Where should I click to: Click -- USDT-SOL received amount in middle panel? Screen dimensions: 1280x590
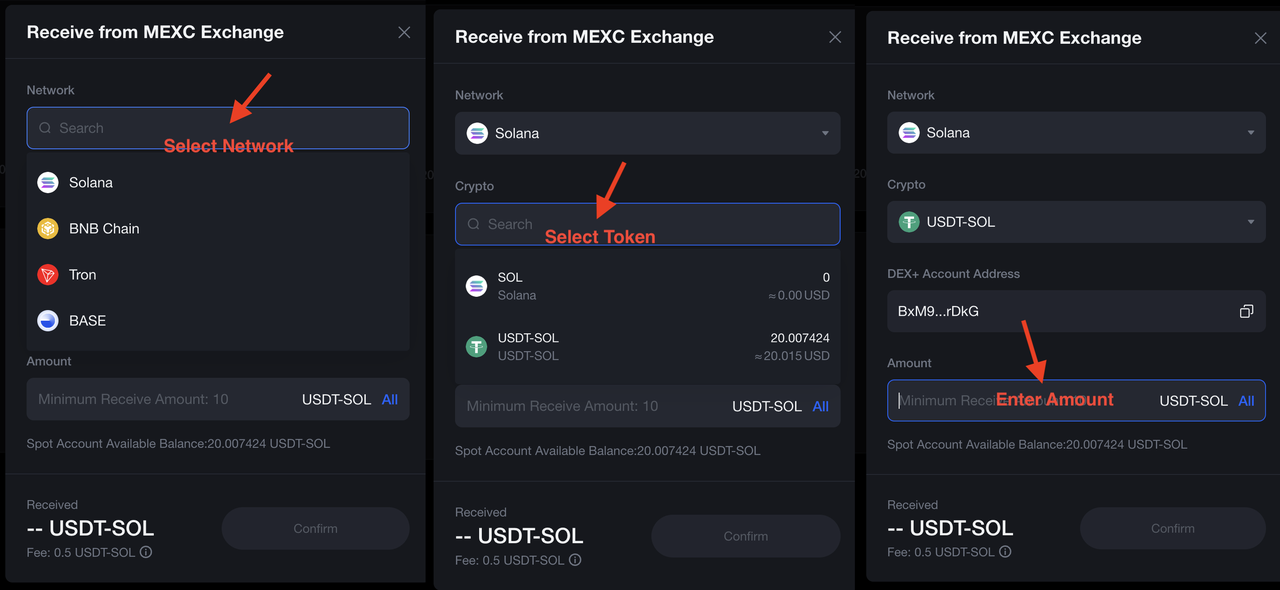(x=519, y=535)
